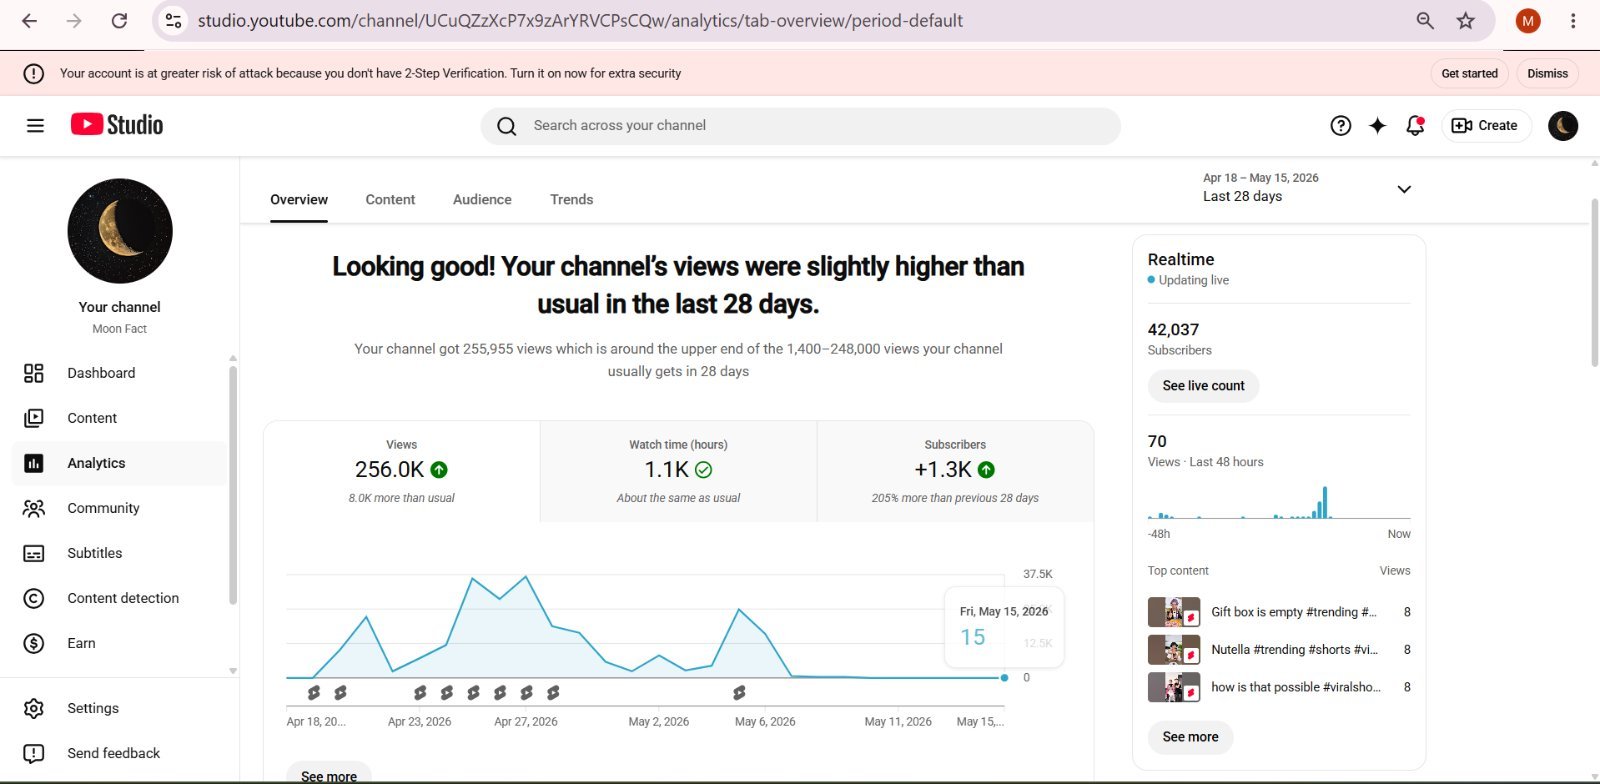Select the Overview tab
The width and height of the screenshot is (1600, 784).
click(299, 199)
